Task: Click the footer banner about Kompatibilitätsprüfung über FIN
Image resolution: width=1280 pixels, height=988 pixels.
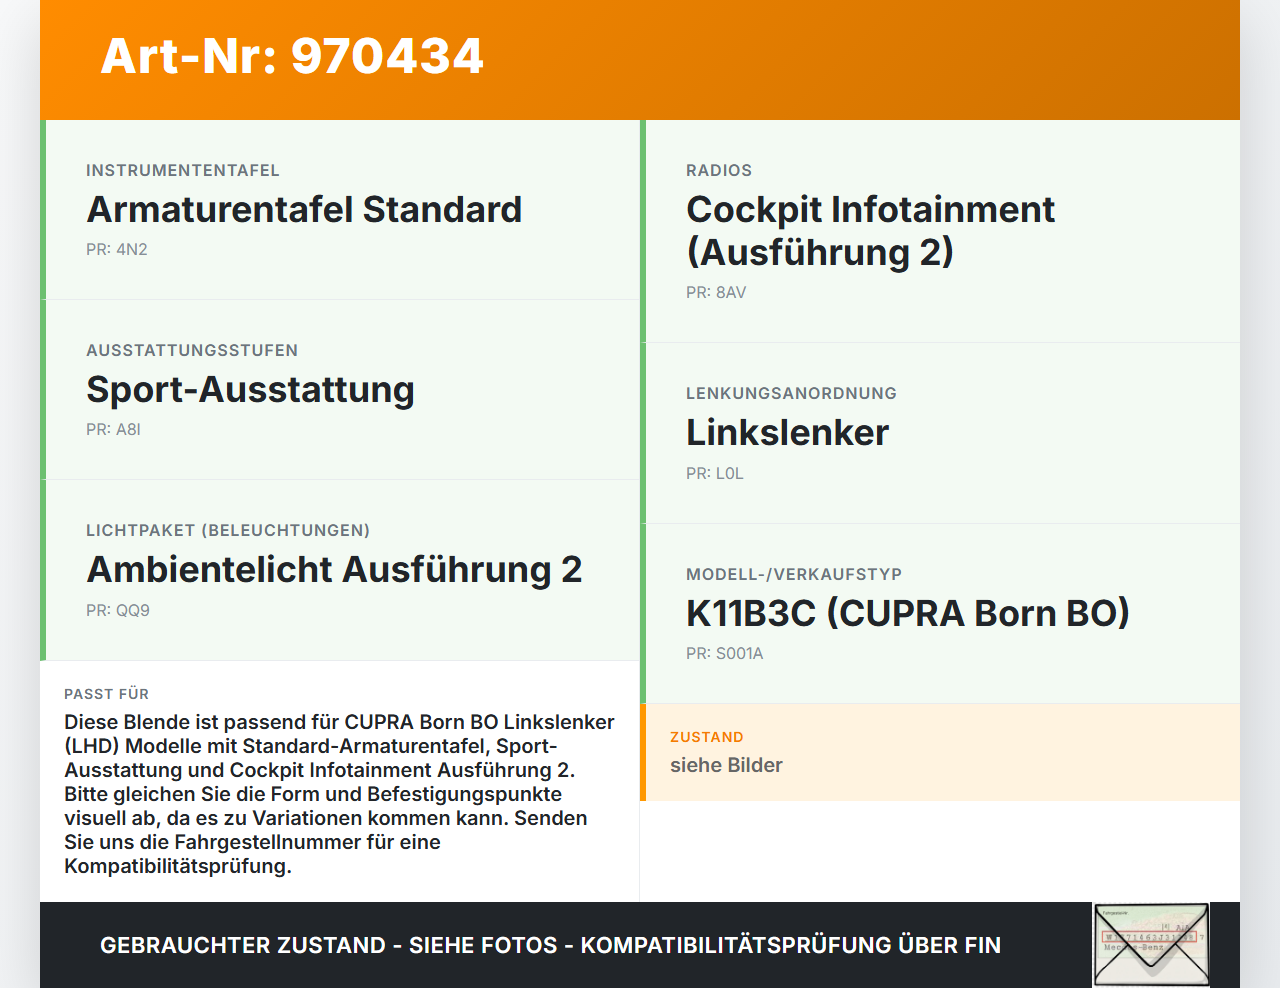Action: point(550,944)
